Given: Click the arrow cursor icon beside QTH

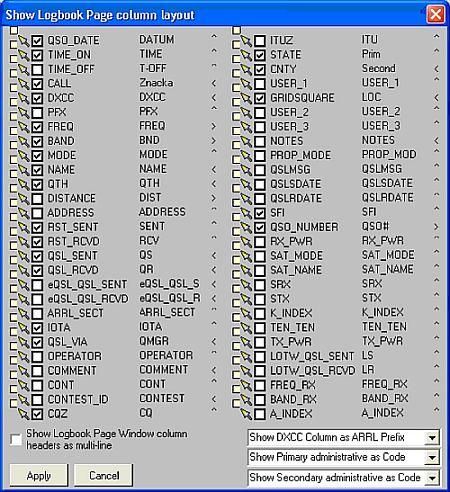Looking at the screenshot, I should [23, 184].
